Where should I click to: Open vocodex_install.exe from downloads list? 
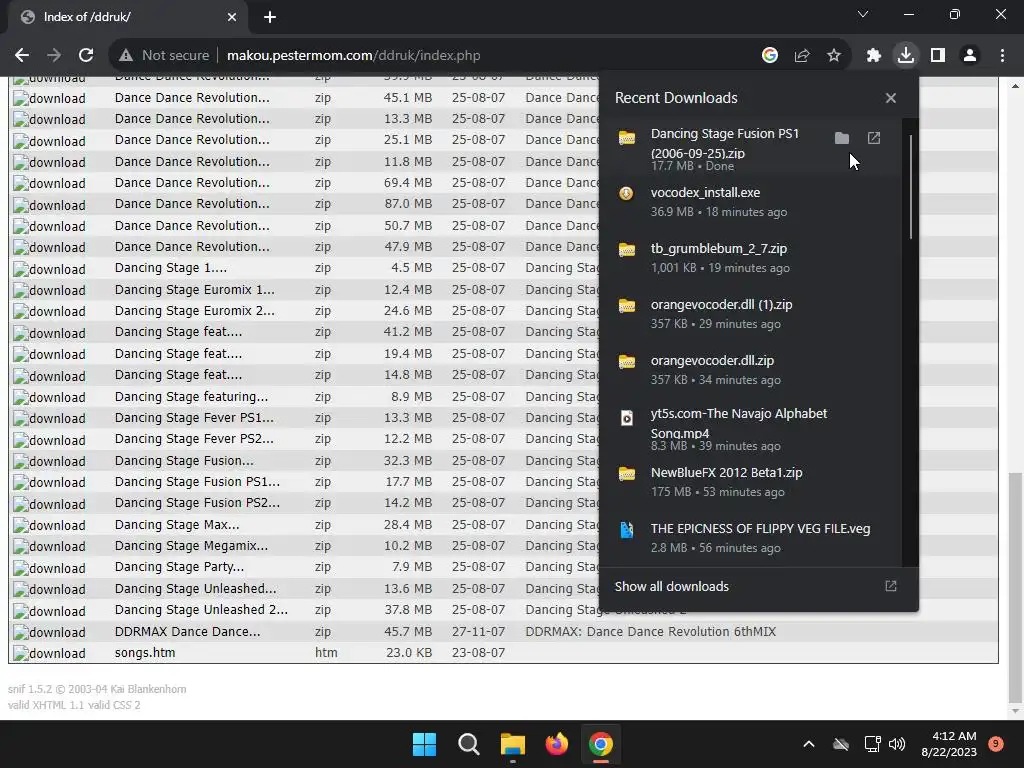(x=751, y=201)
